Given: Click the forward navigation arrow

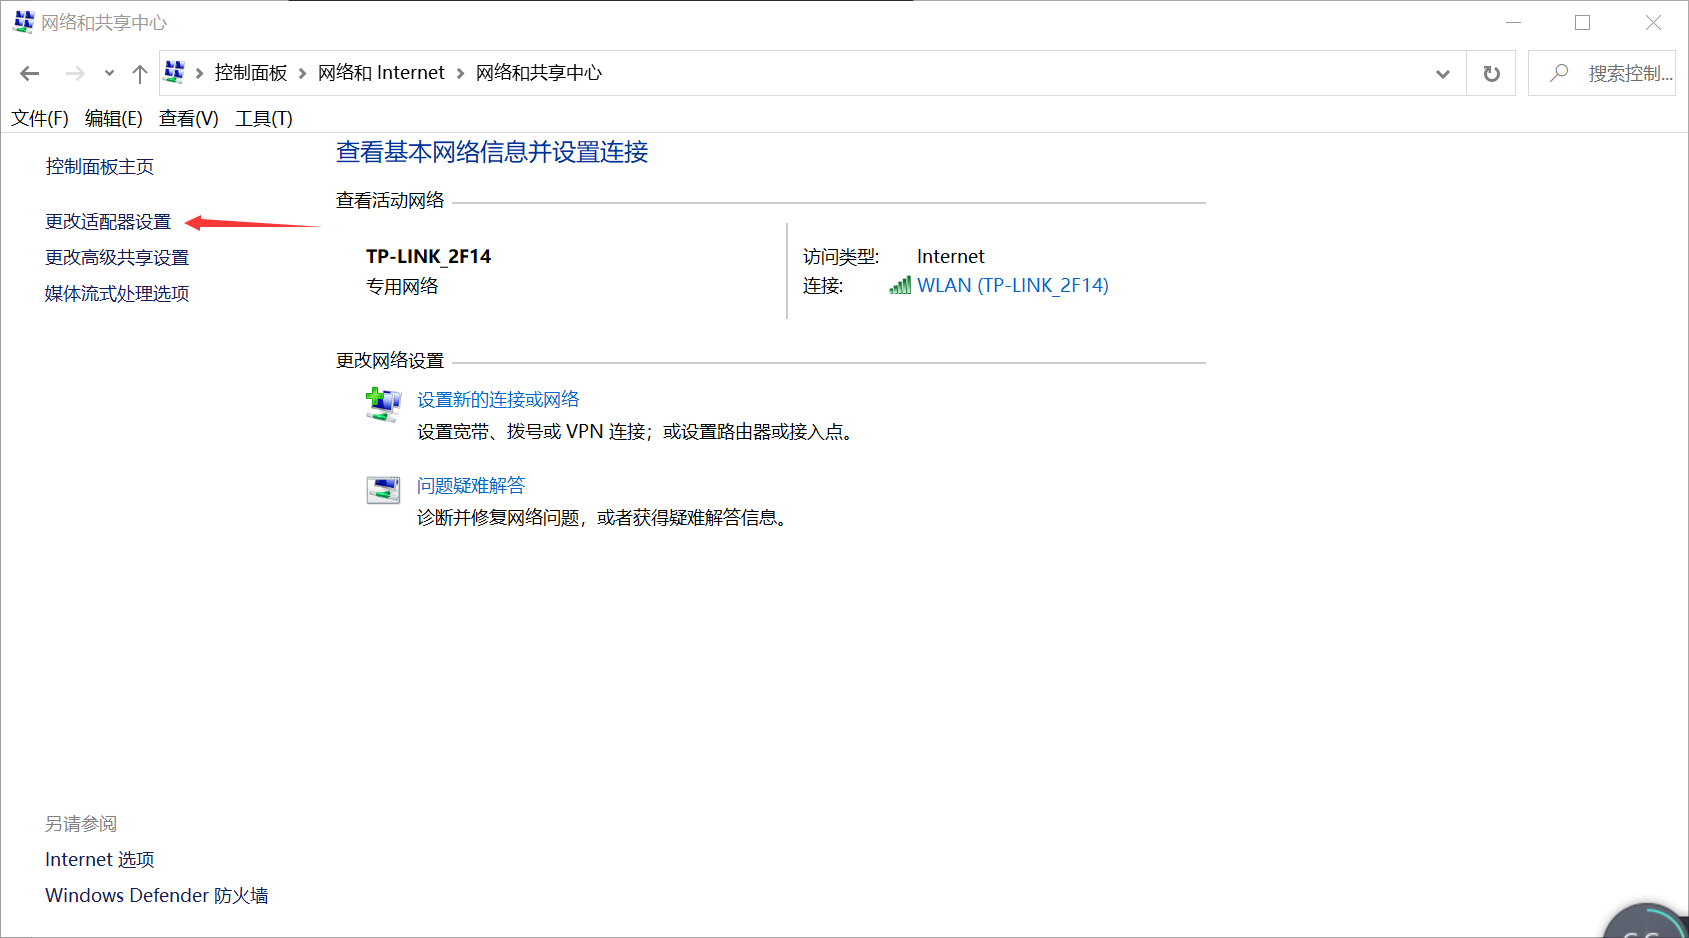Looking at the screenshot, I should click(75, 73).
